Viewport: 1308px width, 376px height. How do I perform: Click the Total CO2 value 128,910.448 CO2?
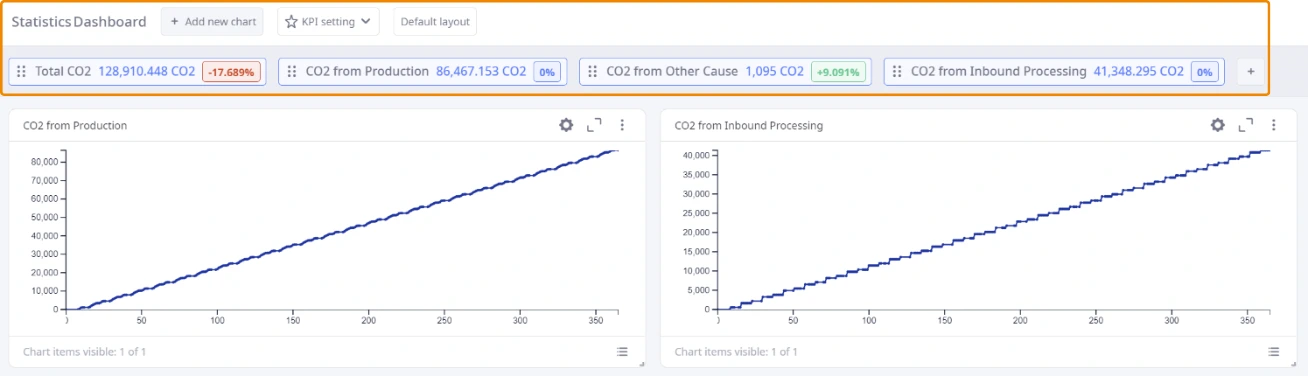point(147,71)
